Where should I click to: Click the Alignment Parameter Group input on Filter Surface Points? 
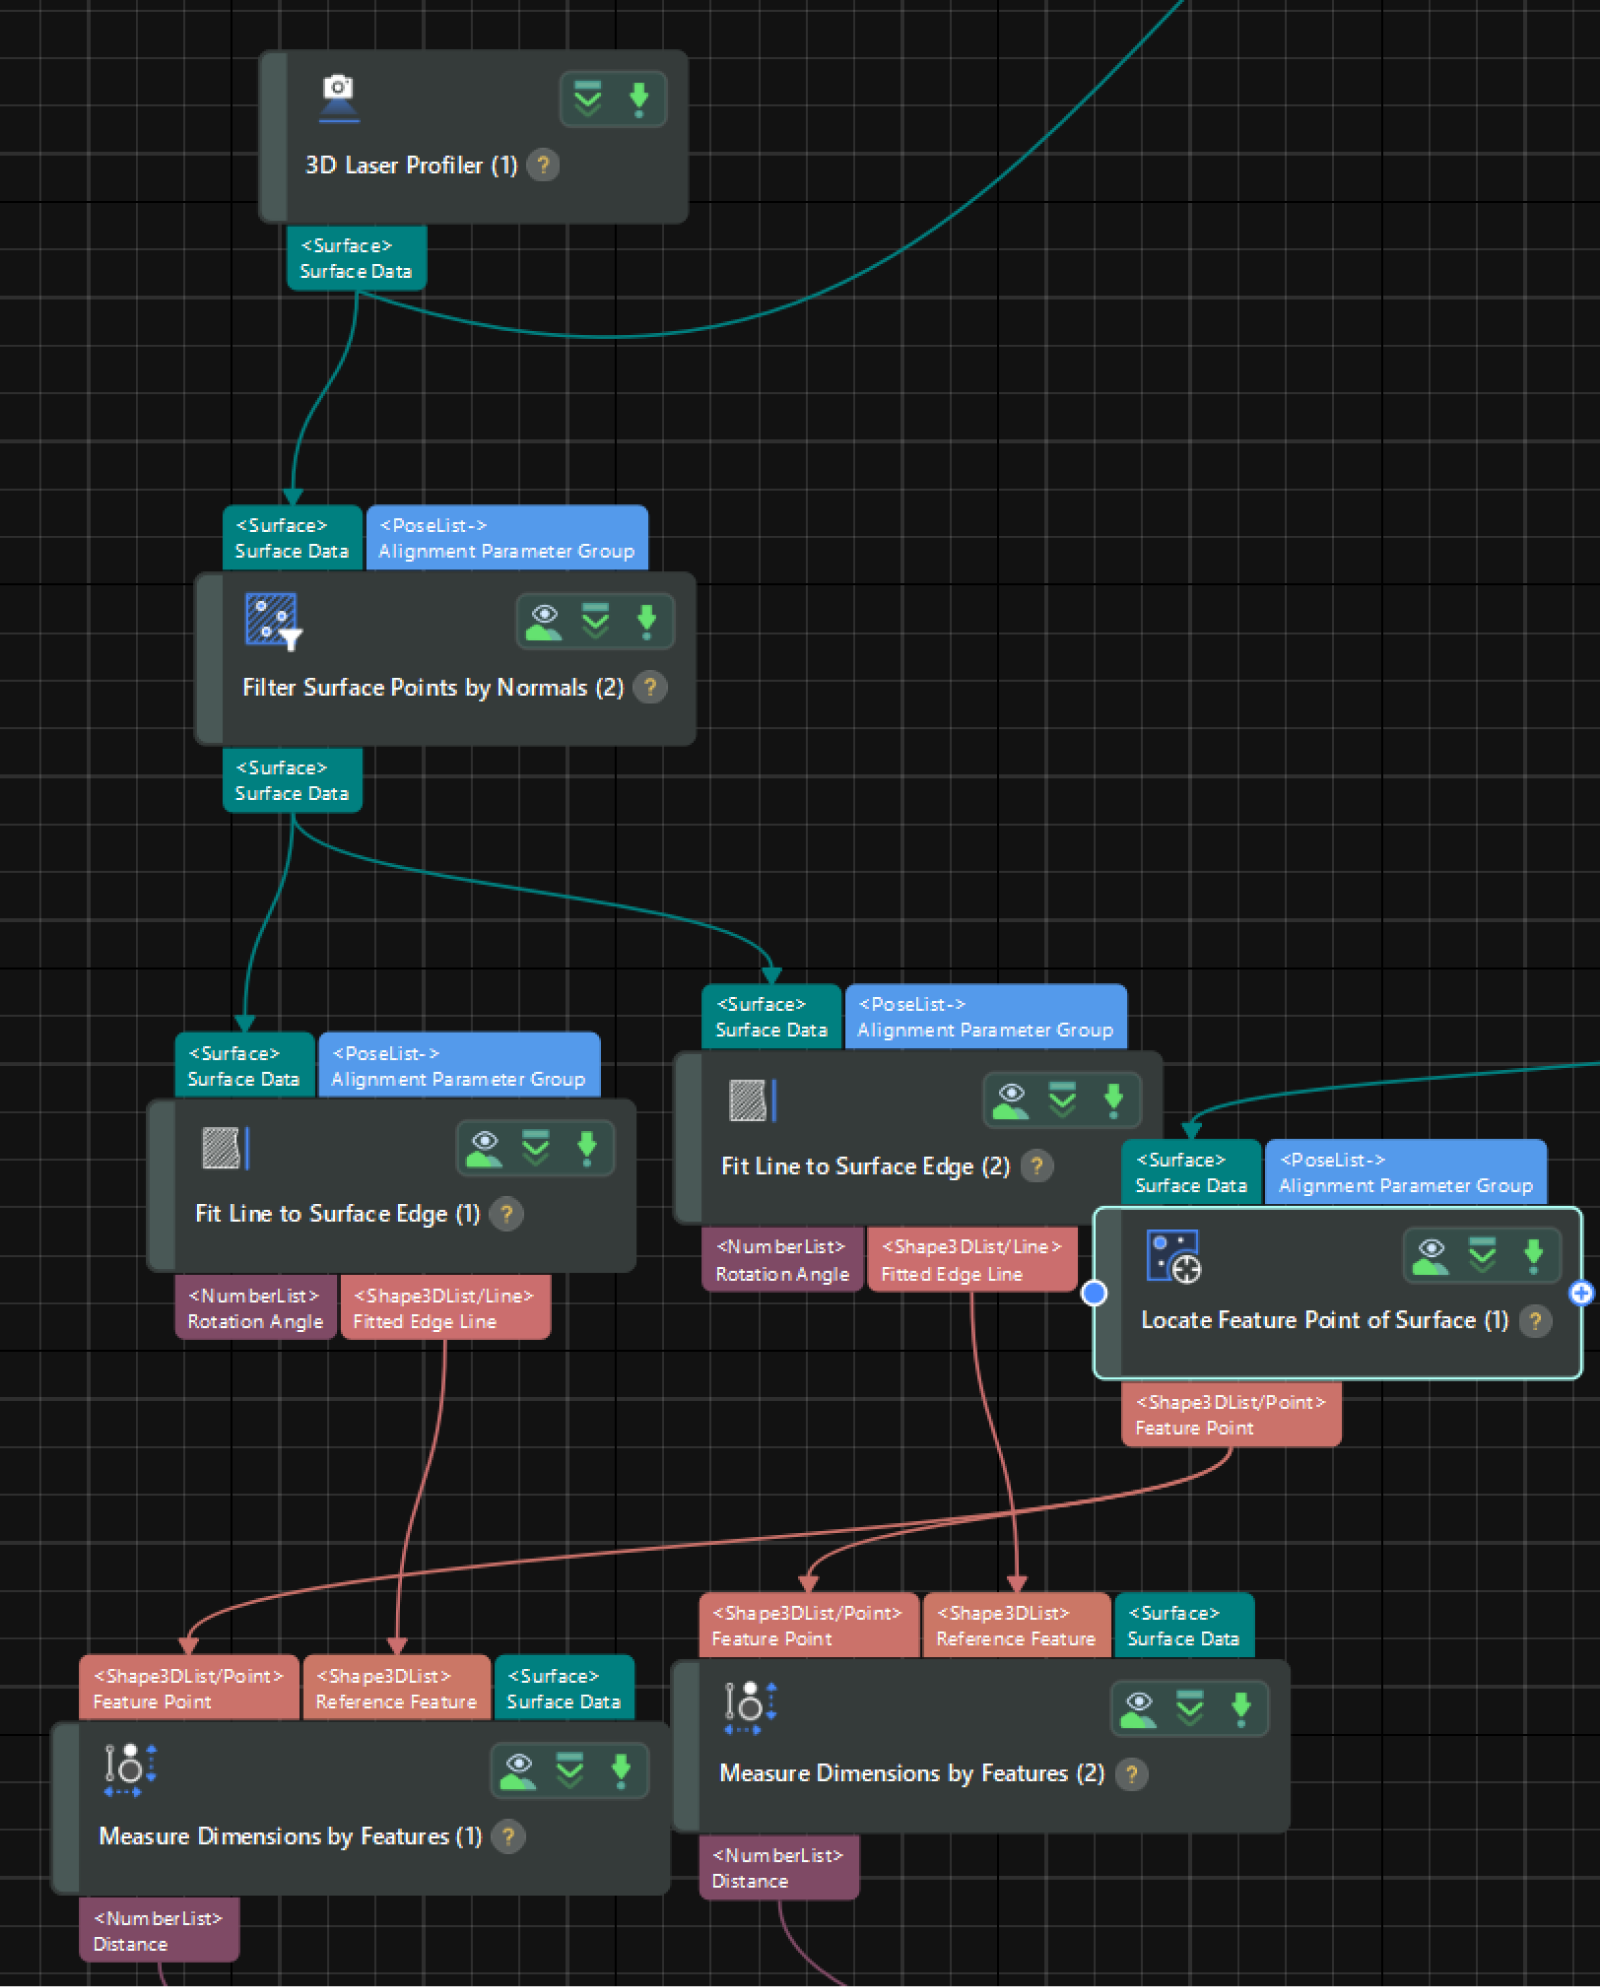tap(506, 538)
